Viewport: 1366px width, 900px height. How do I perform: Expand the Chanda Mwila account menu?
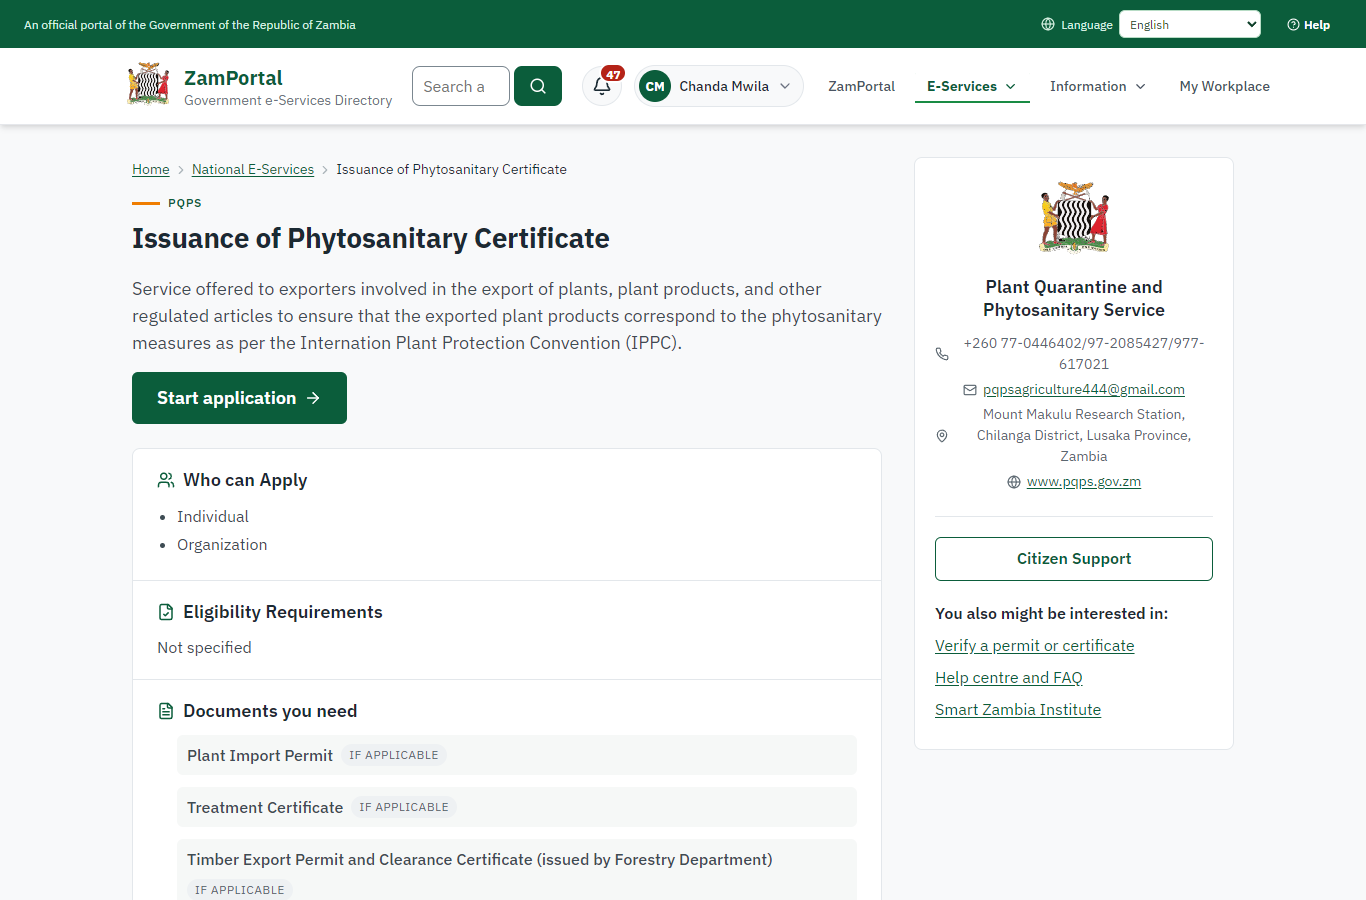(719, 86)
